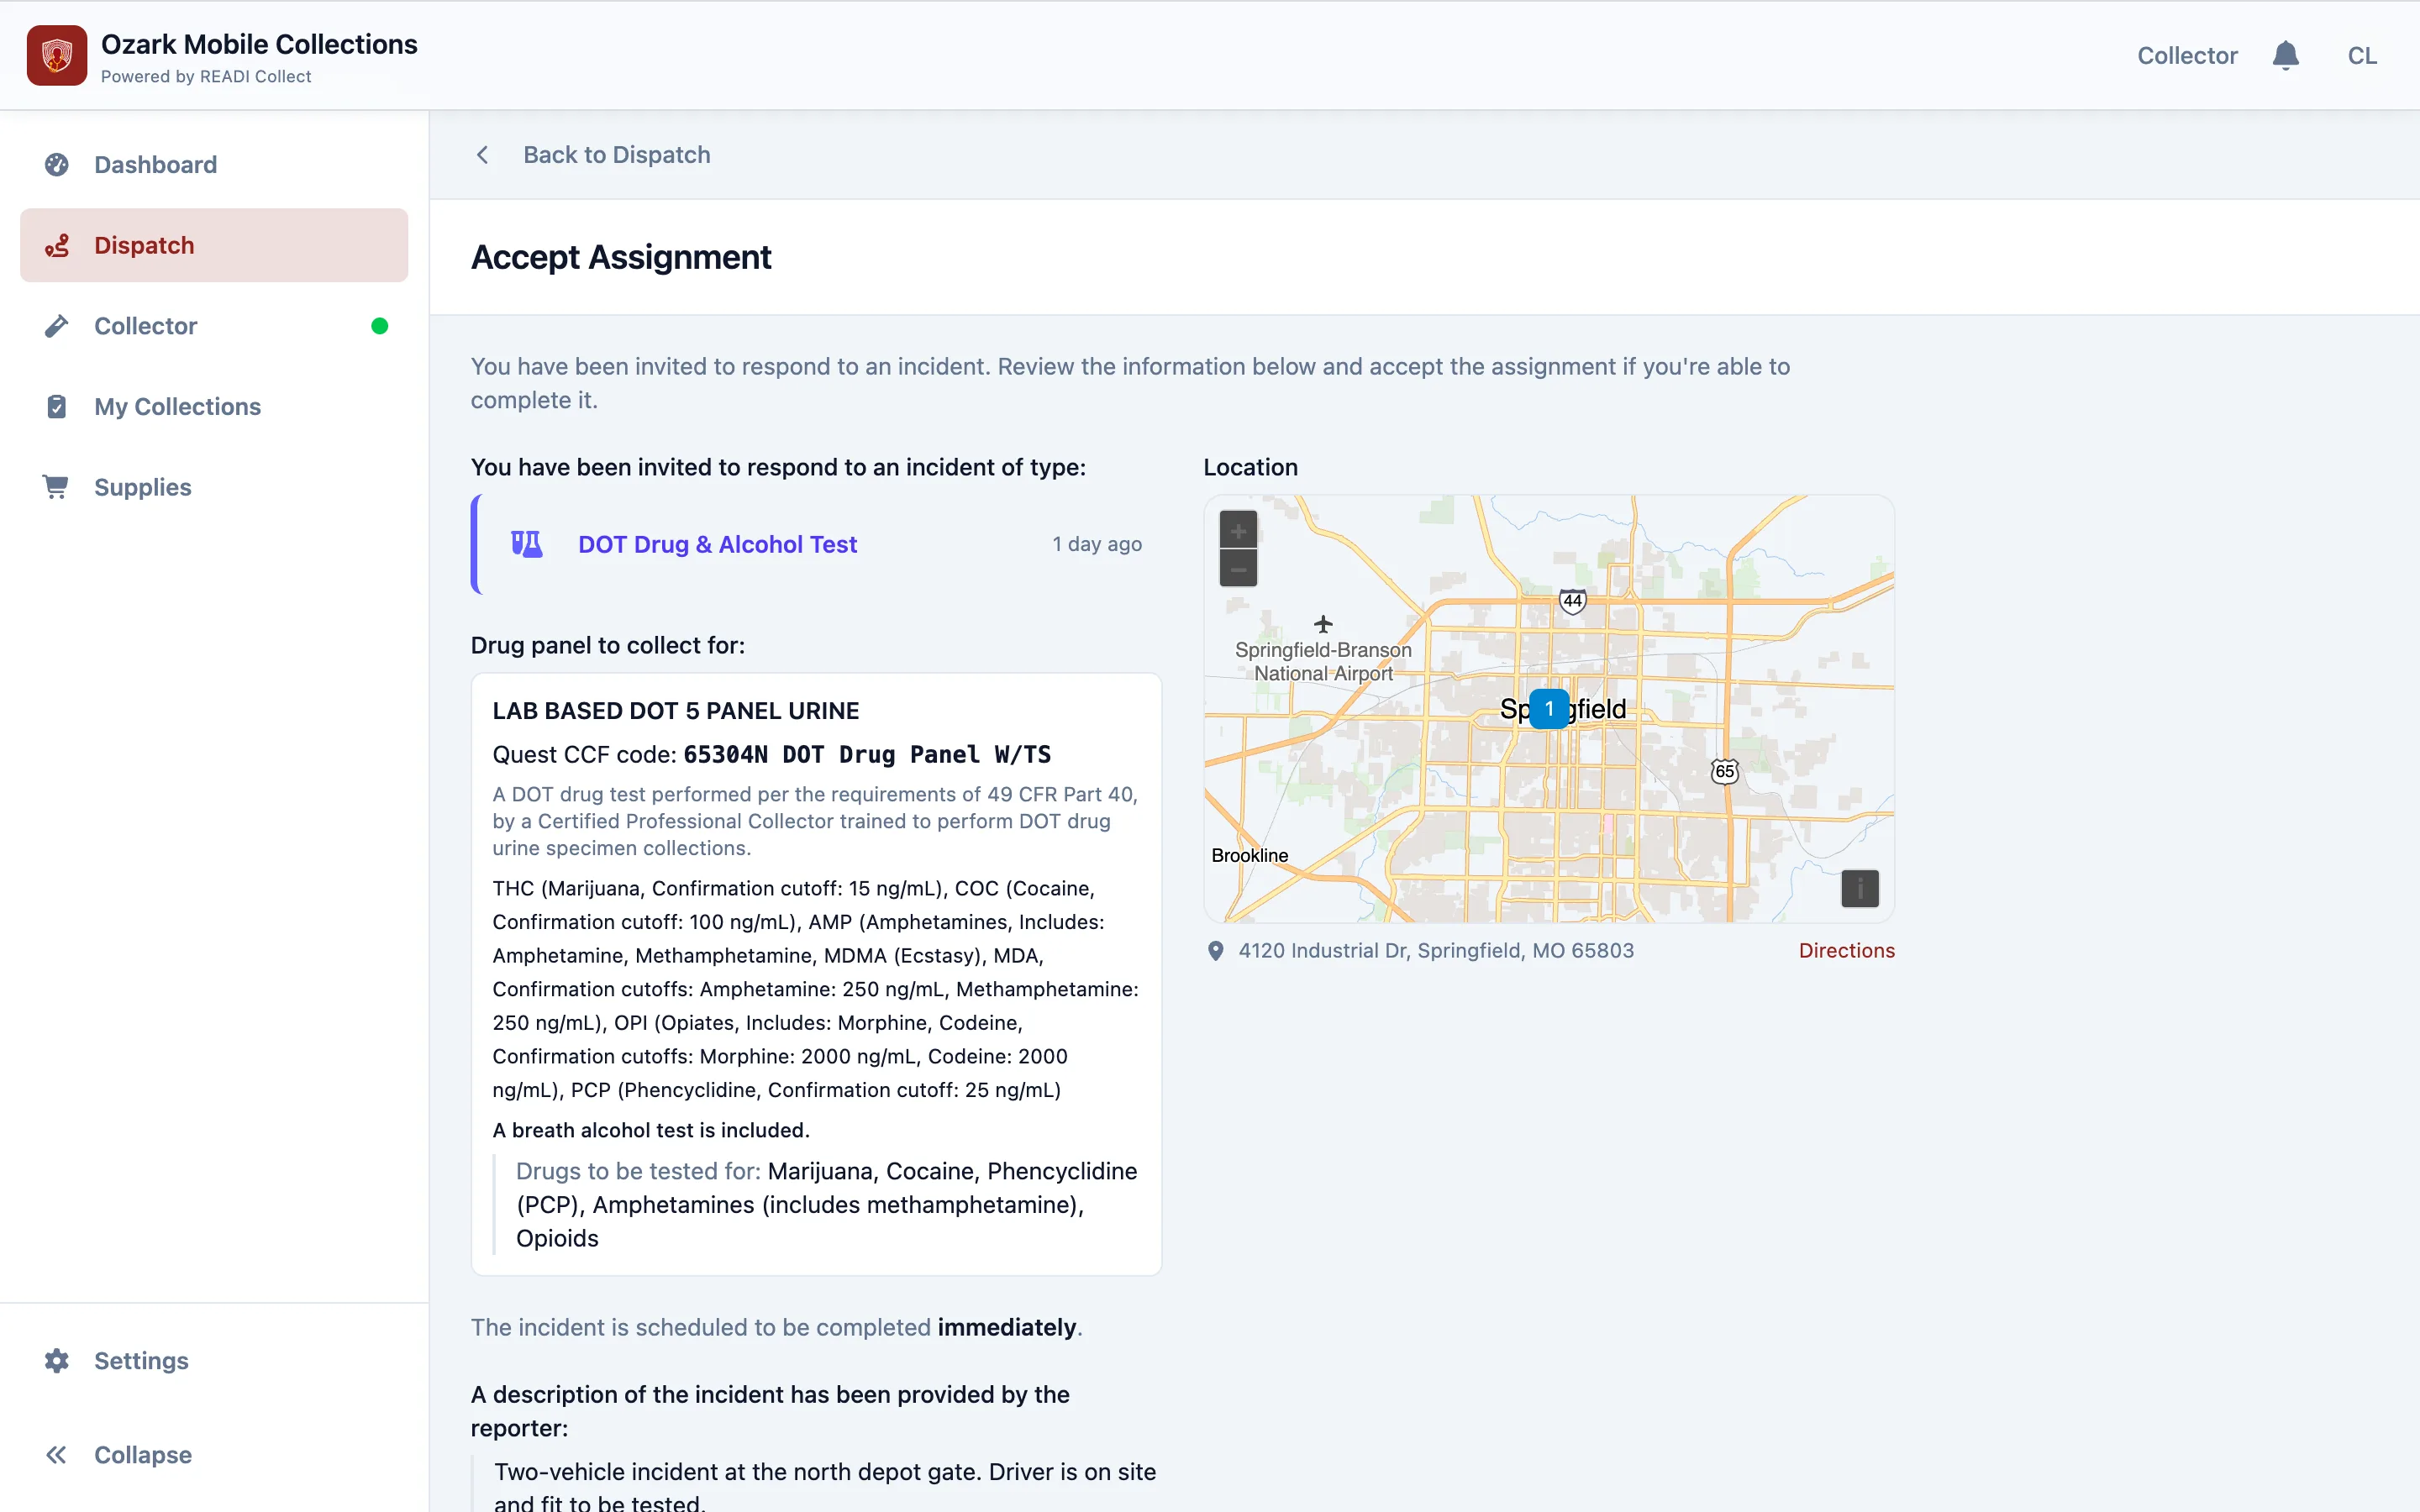
Task: Click the Collector pencil icon
Action: (57, 326)
